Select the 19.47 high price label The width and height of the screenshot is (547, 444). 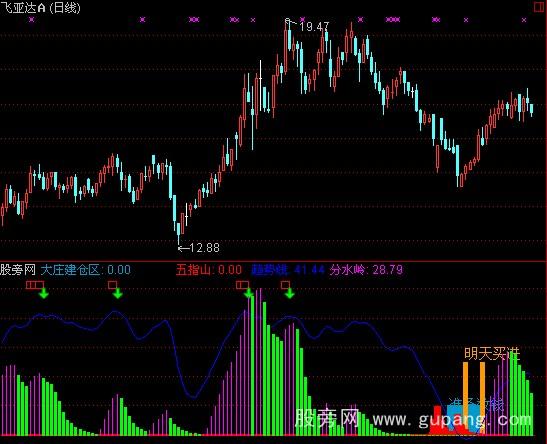(x=314, y=27)
